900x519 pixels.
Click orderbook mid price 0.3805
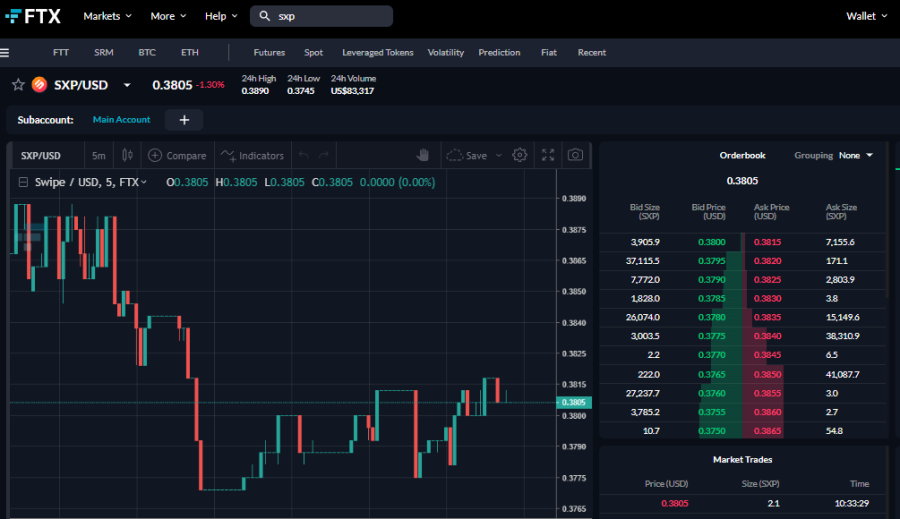[742, 181]
